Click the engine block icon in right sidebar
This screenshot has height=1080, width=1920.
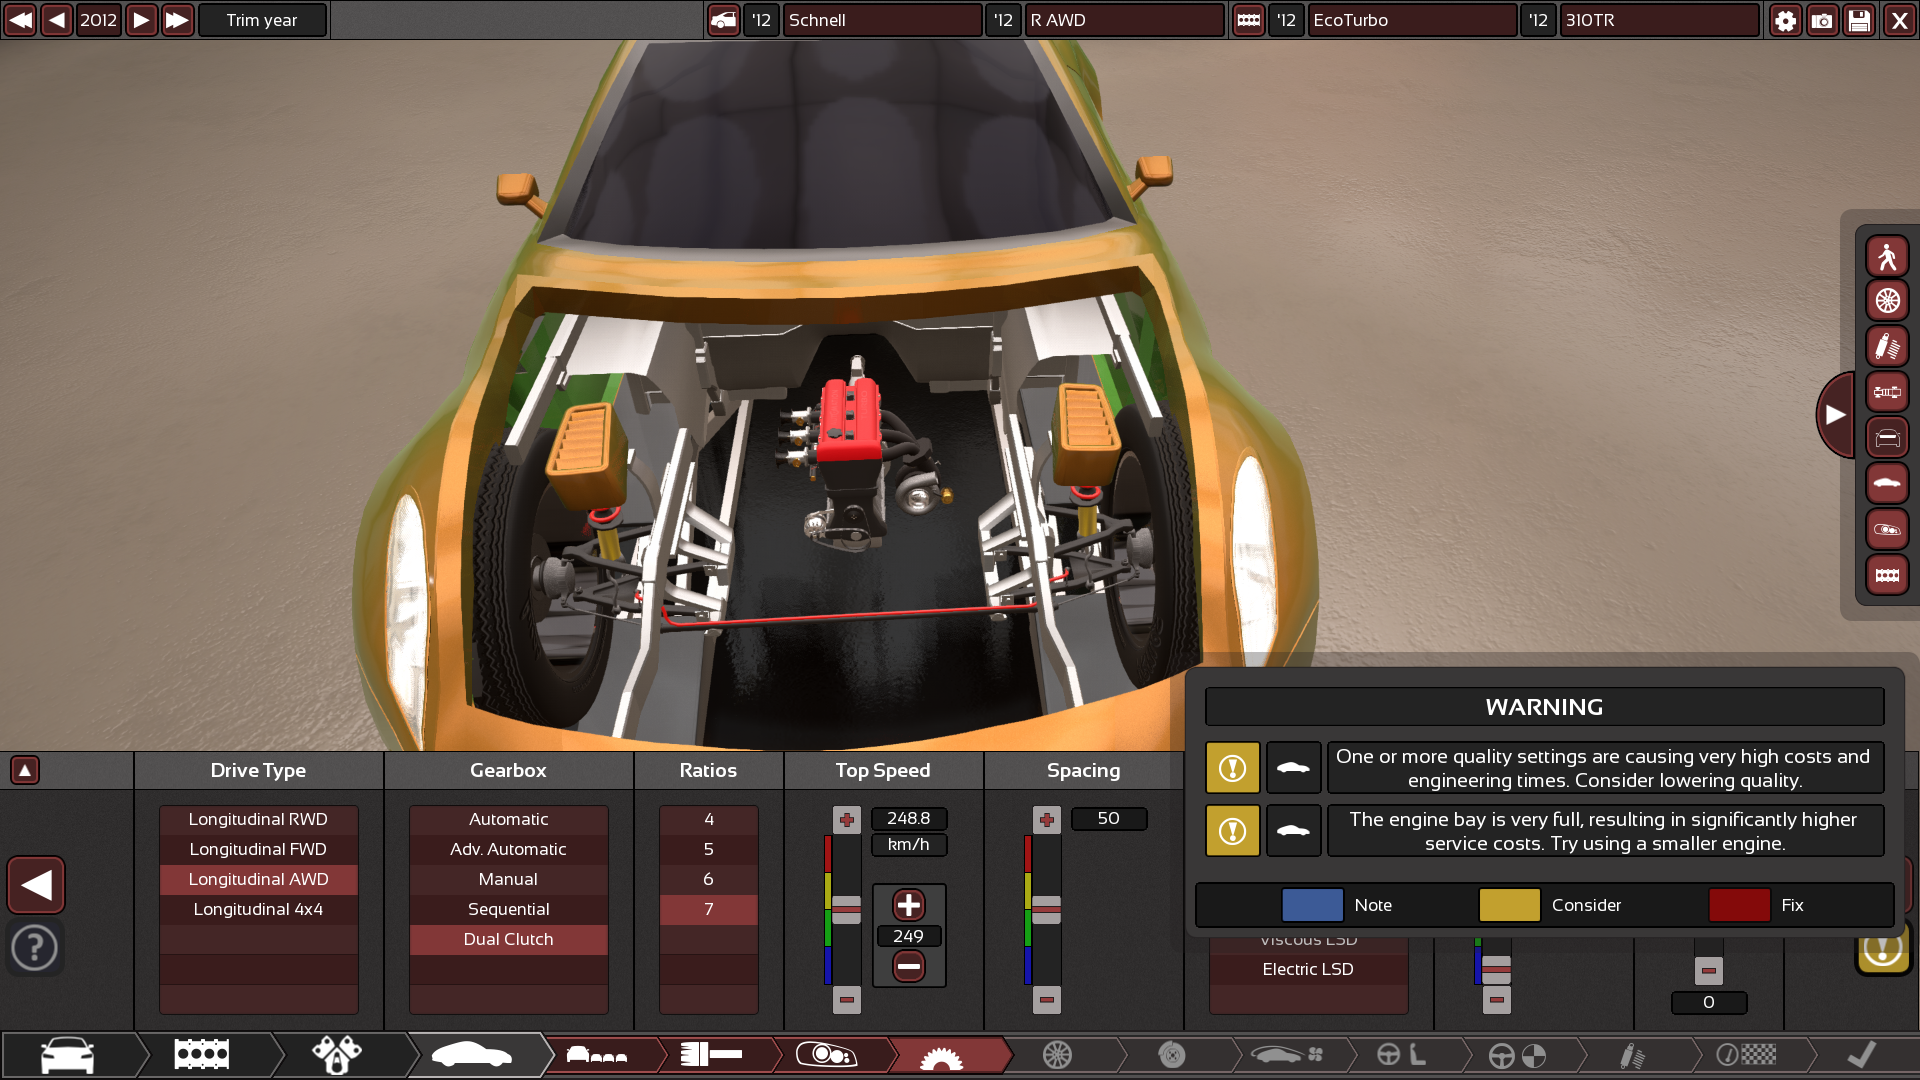(x=1886, y=576)
